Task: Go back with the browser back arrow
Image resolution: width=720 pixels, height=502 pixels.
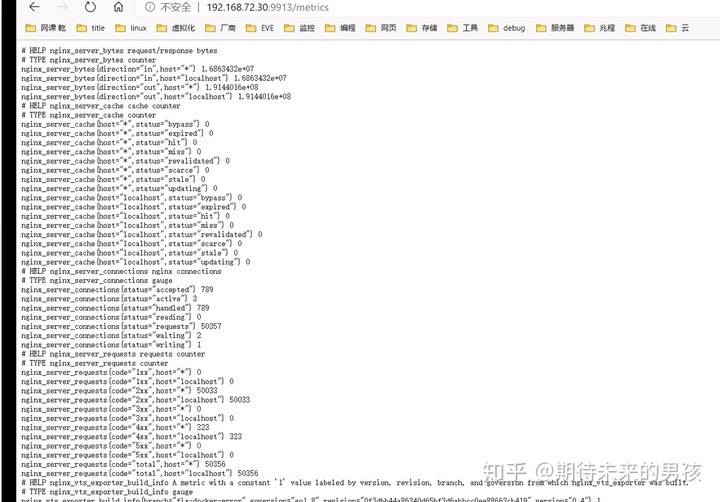Action: (x=34, y=7)
